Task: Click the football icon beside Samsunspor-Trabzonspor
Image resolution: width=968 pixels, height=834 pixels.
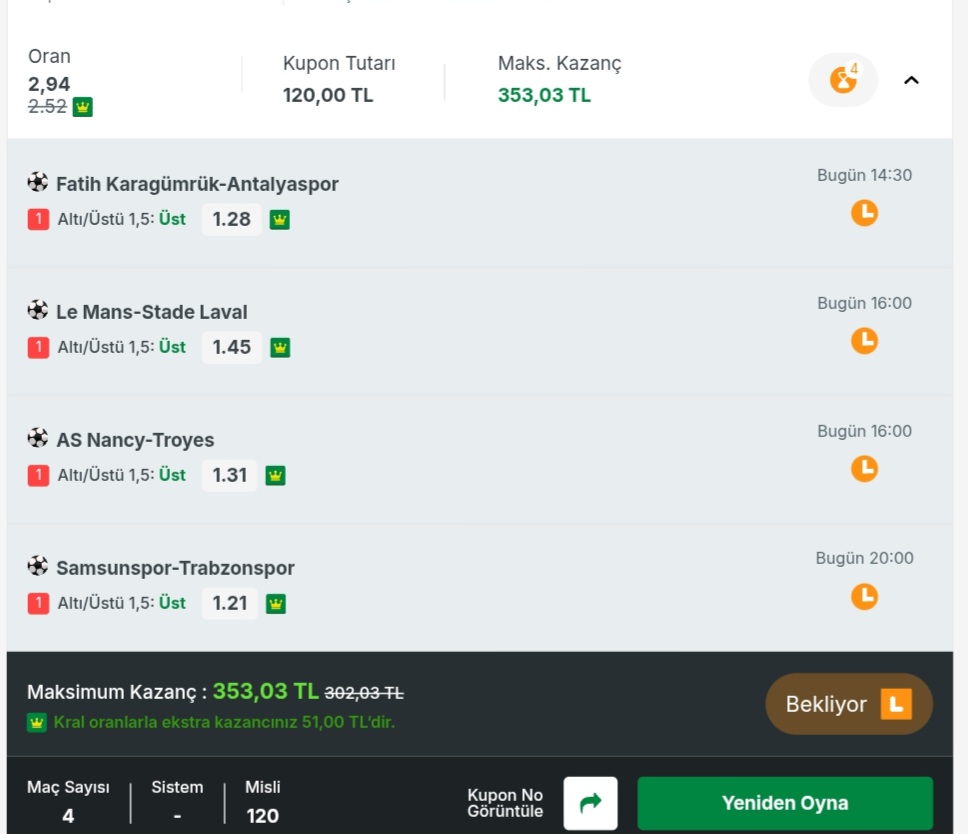Action: pos(38,565)
